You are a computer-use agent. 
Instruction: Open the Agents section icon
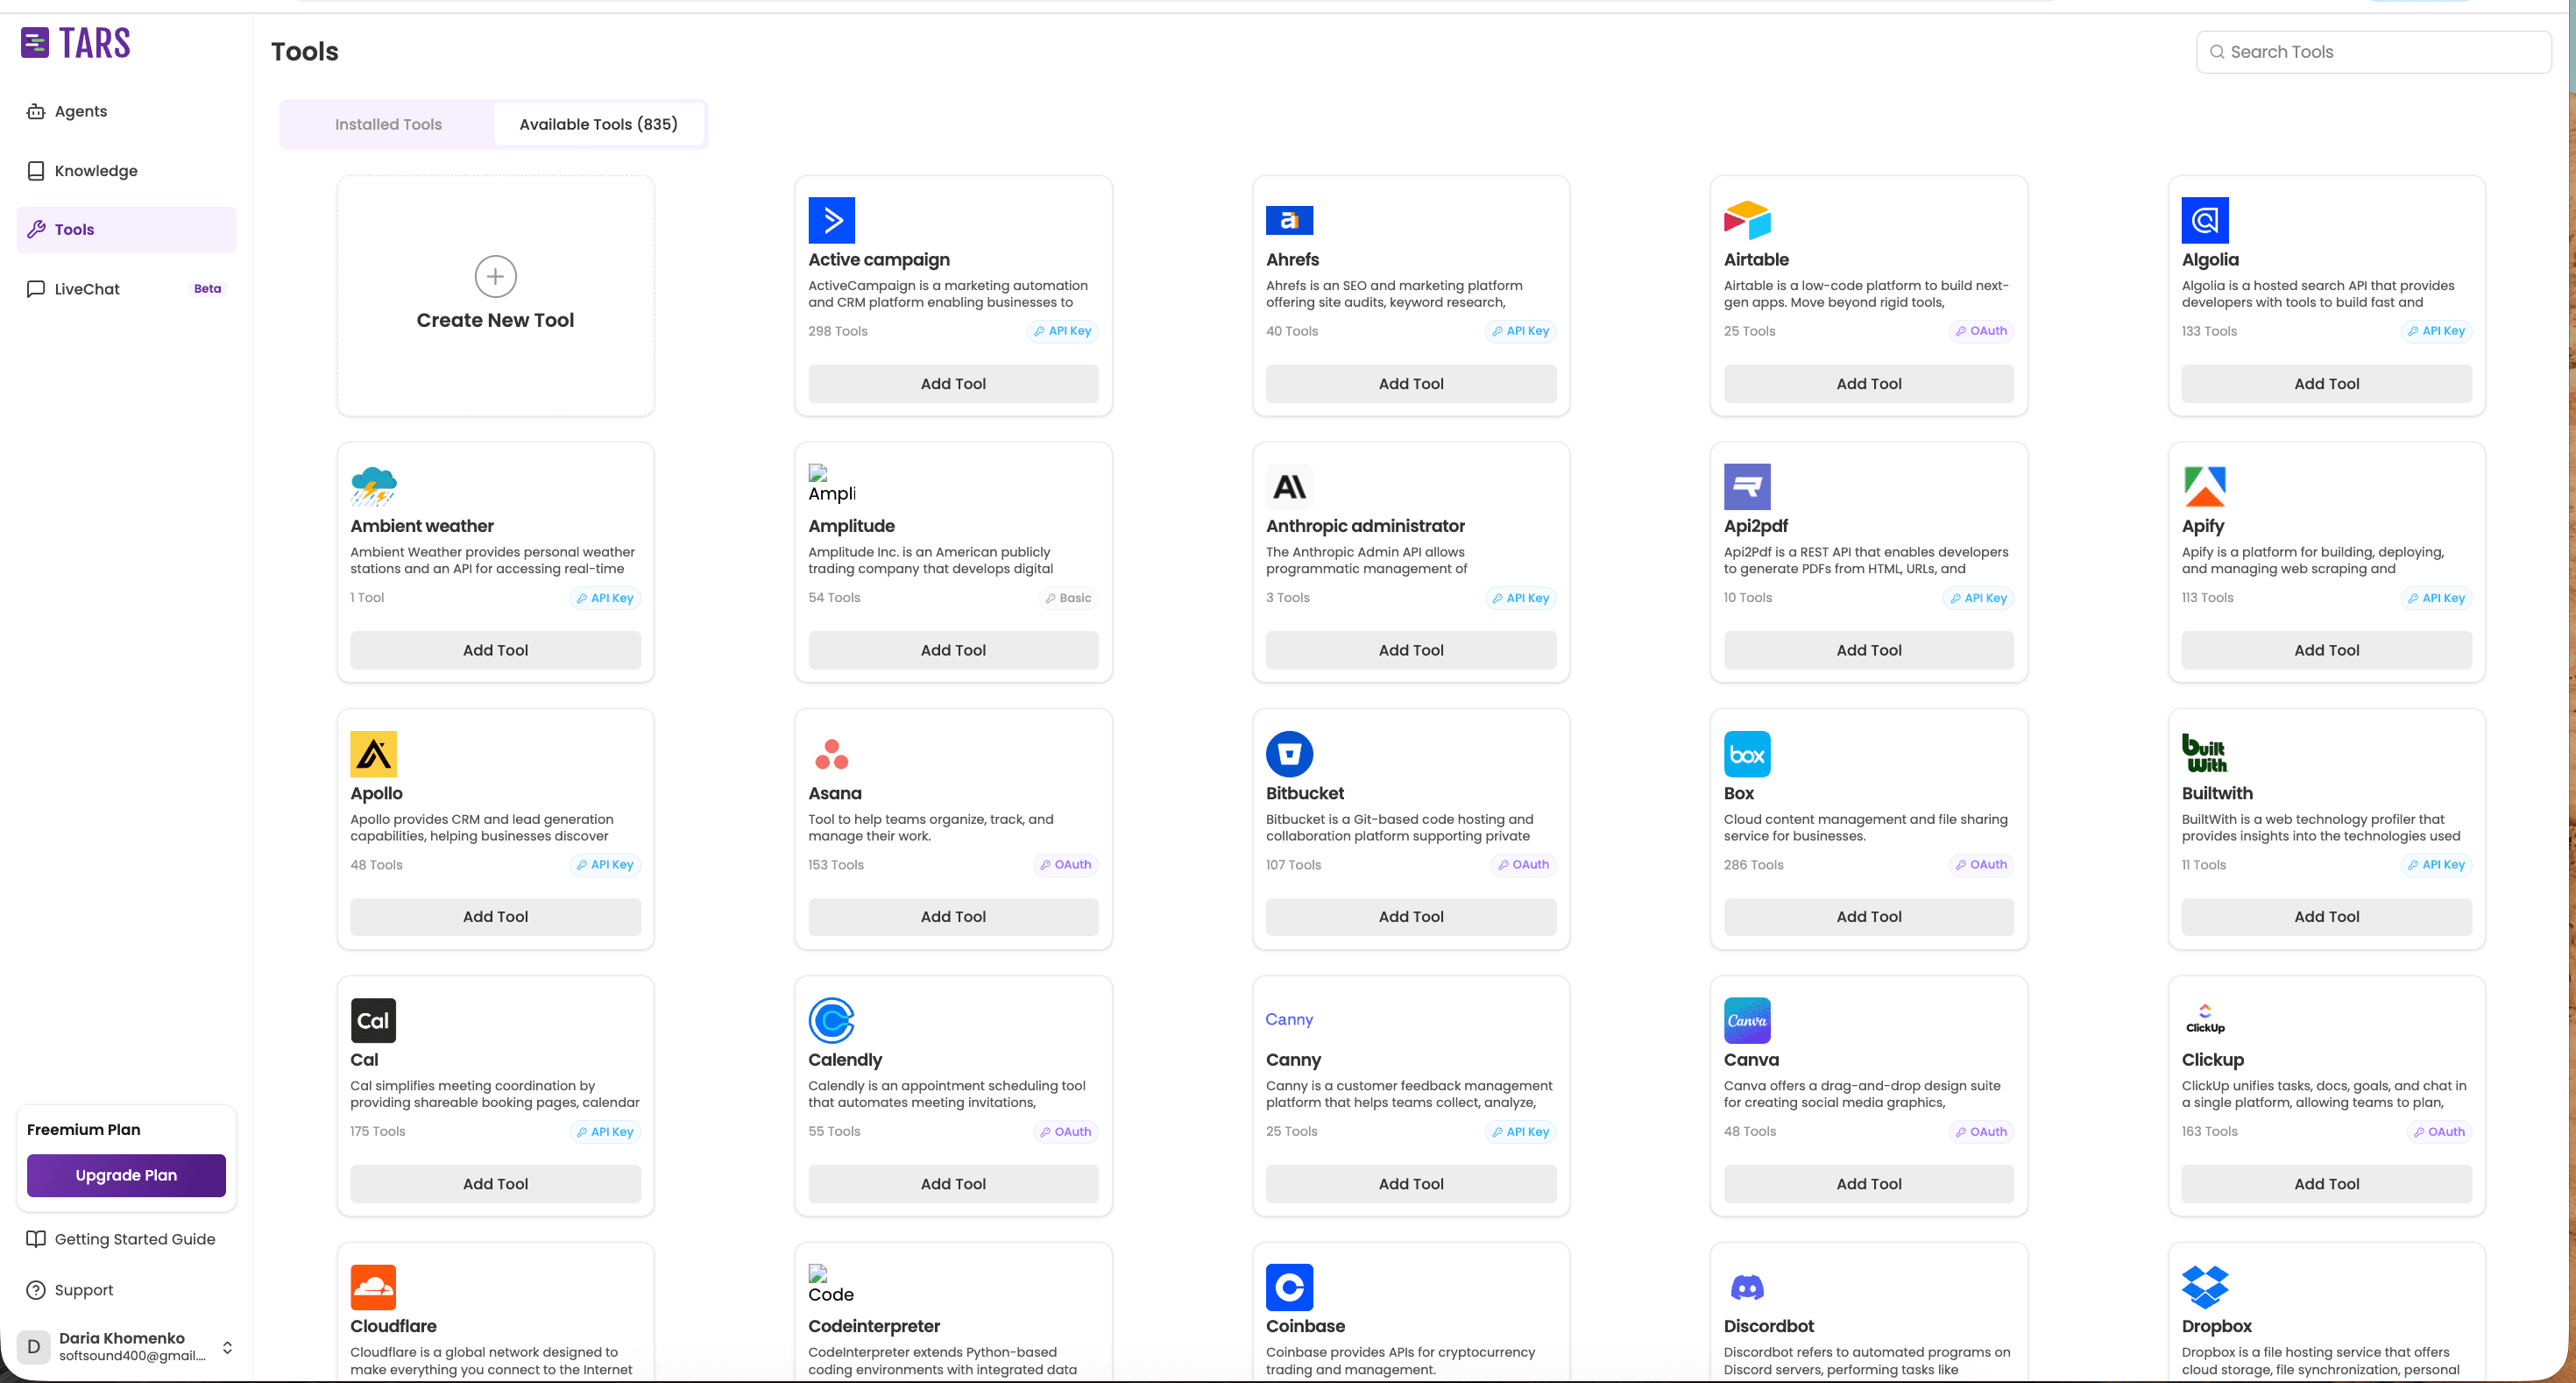36,111
